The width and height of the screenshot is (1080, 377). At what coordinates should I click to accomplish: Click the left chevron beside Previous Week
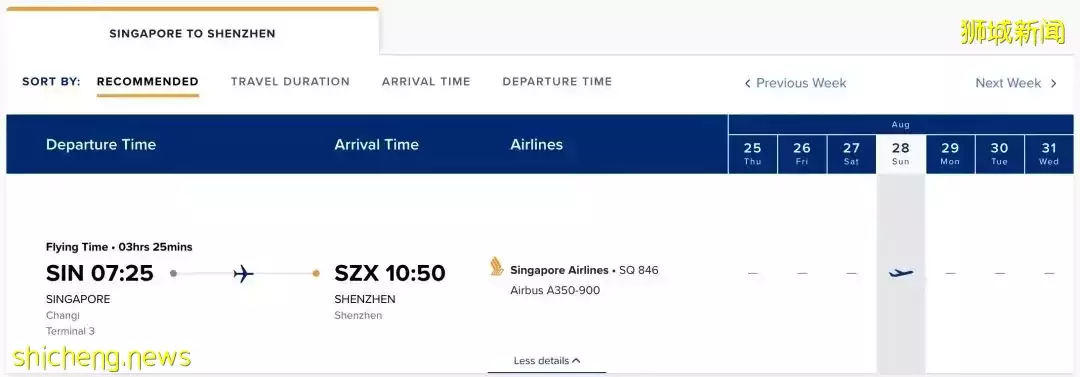point(747,83)
